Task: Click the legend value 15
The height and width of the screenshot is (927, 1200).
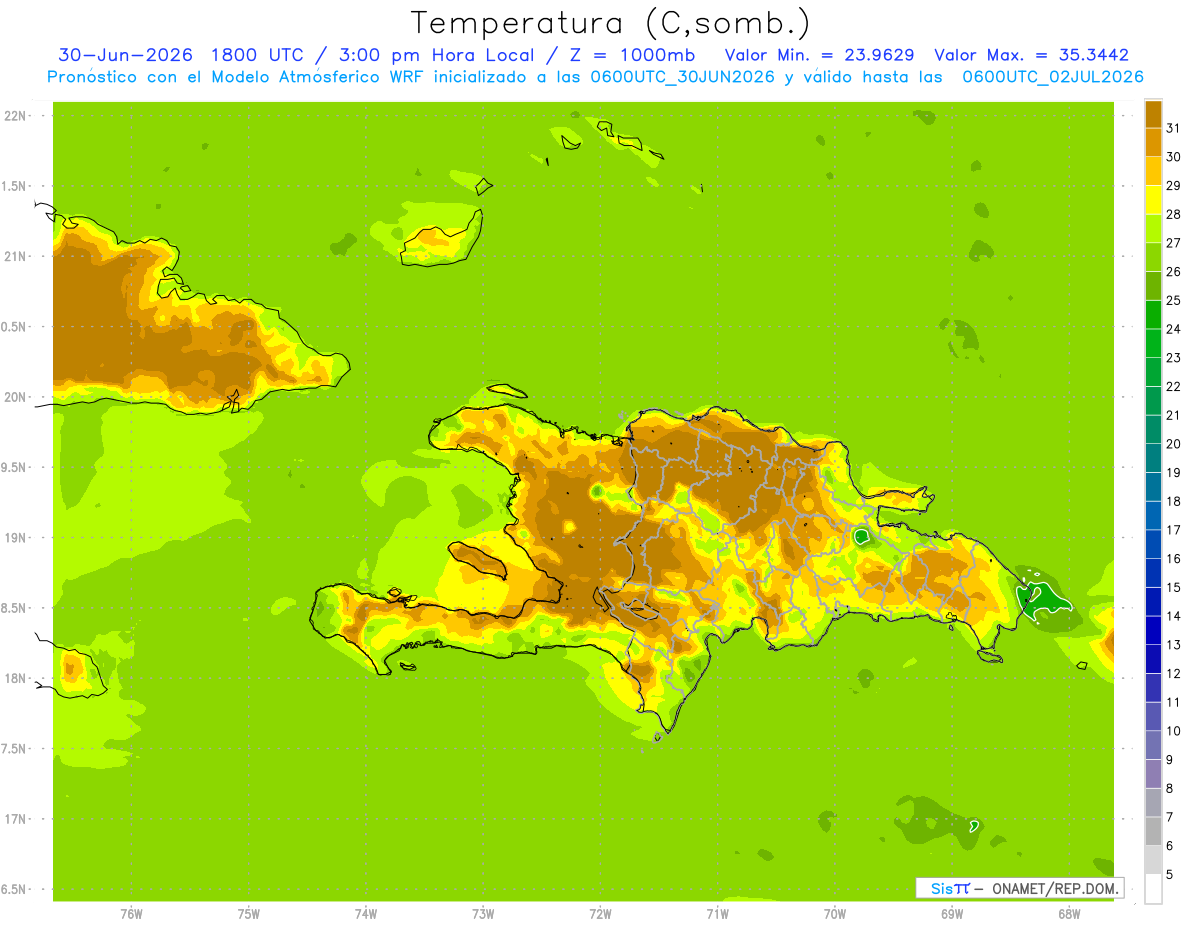Action: click(x=1173, y=587)
